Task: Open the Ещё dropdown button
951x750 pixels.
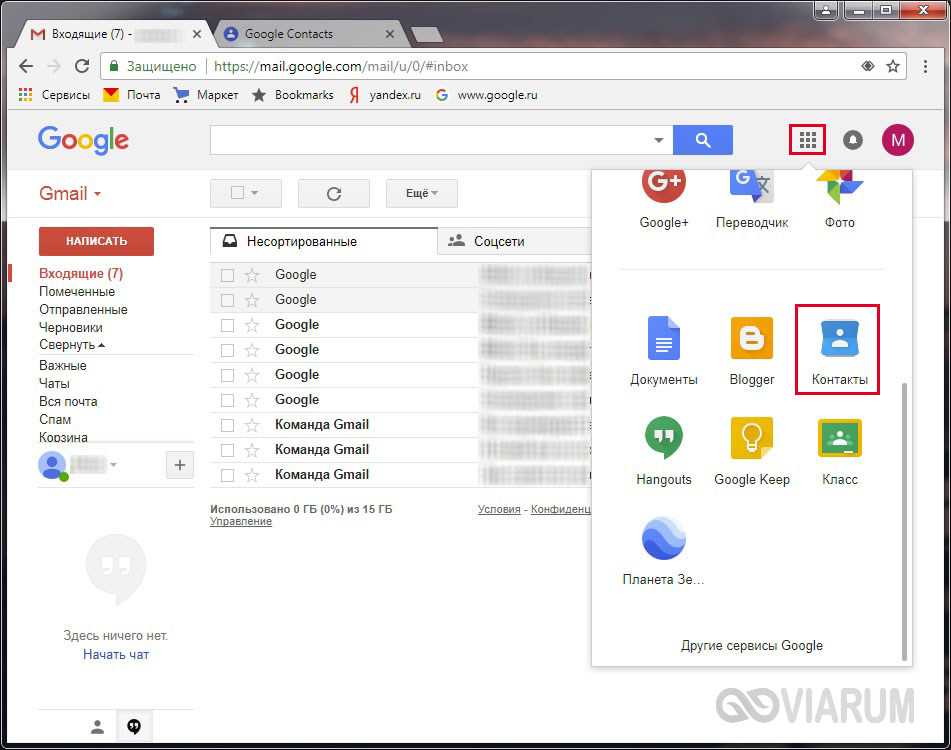Action: point(421,193)
